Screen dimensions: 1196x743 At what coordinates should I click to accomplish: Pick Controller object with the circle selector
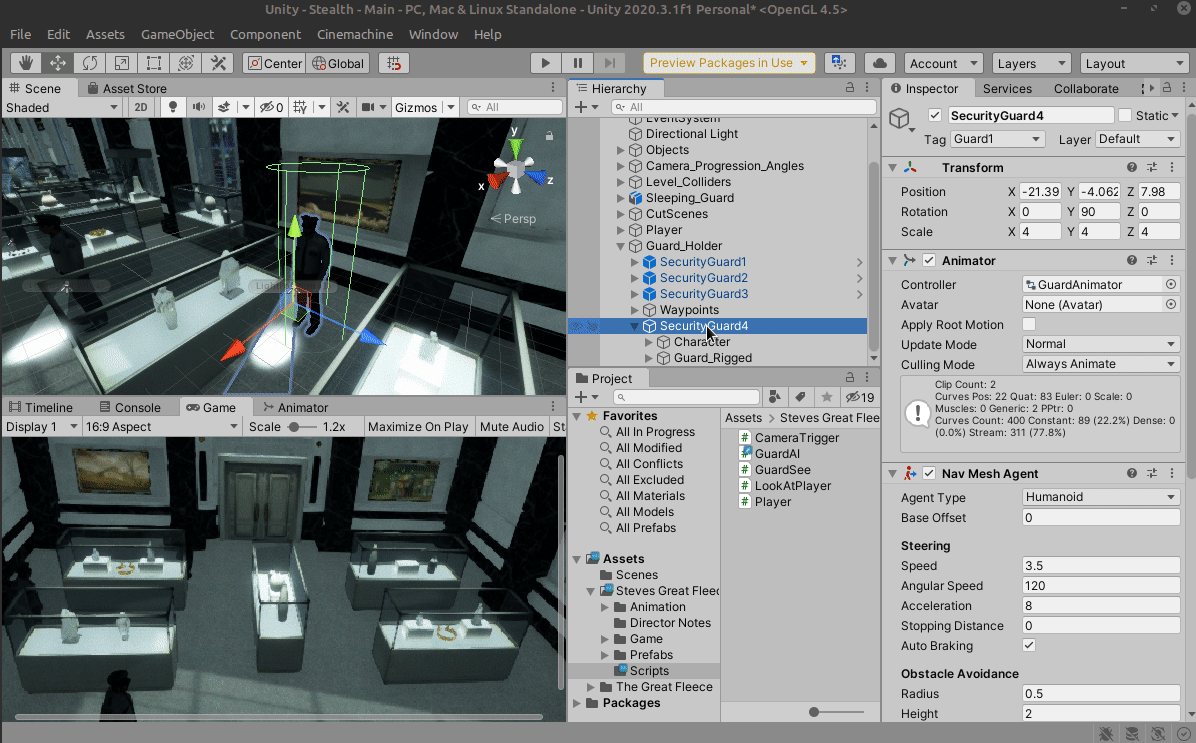click(1171, 285)
